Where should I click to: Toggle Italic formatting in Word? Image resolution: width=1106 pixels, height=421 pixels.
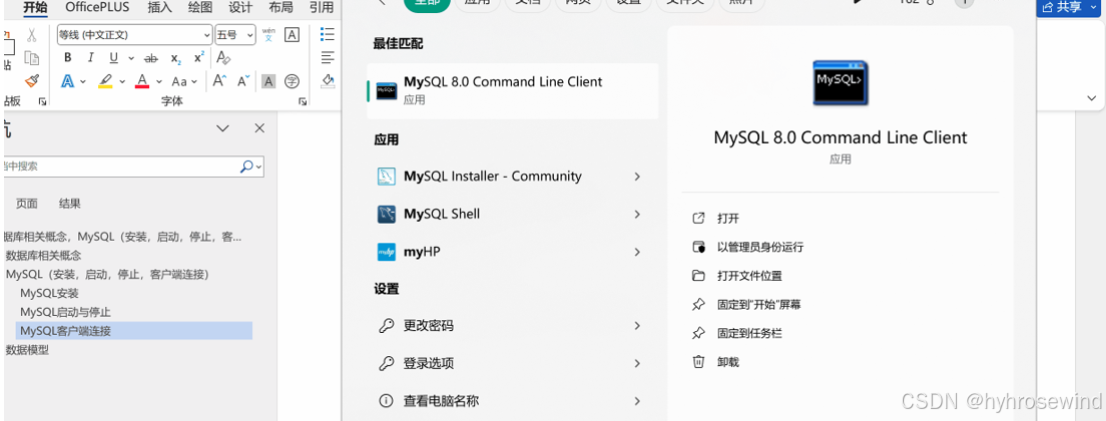(89, 58)
